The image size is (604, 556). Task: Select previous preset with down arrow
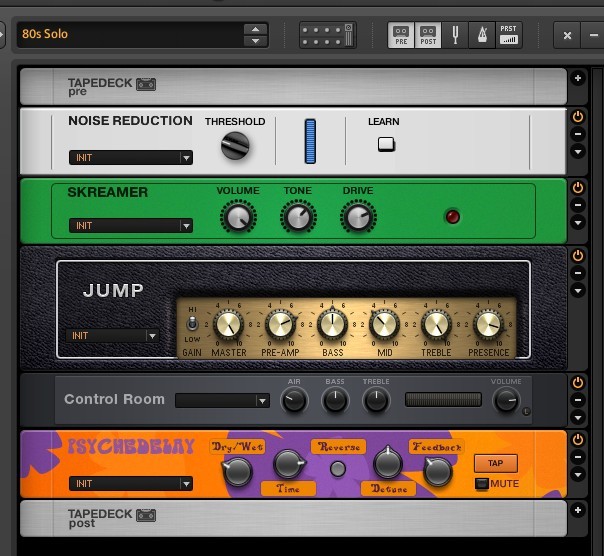click(x=255, y=41)
